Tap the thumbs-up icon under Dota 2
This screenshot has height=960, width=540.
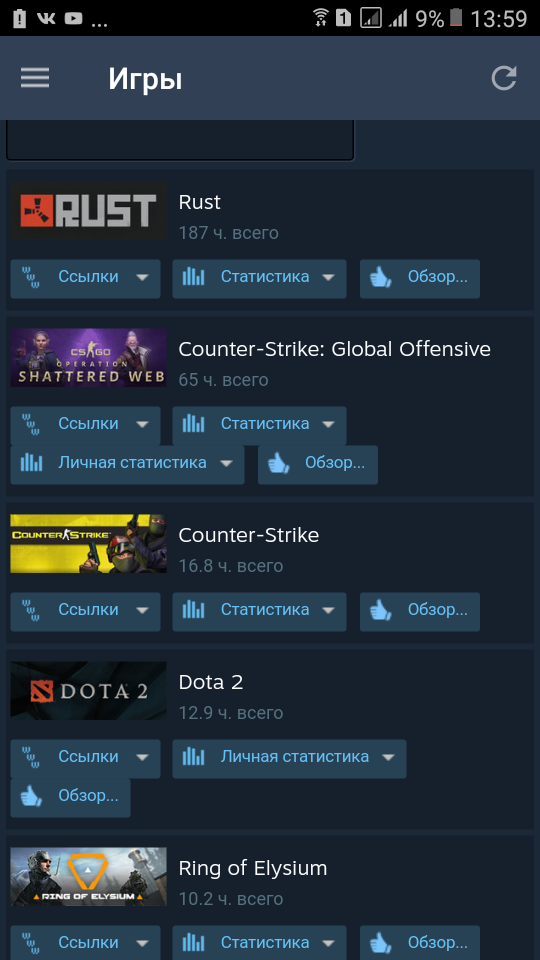pos(31,797)
